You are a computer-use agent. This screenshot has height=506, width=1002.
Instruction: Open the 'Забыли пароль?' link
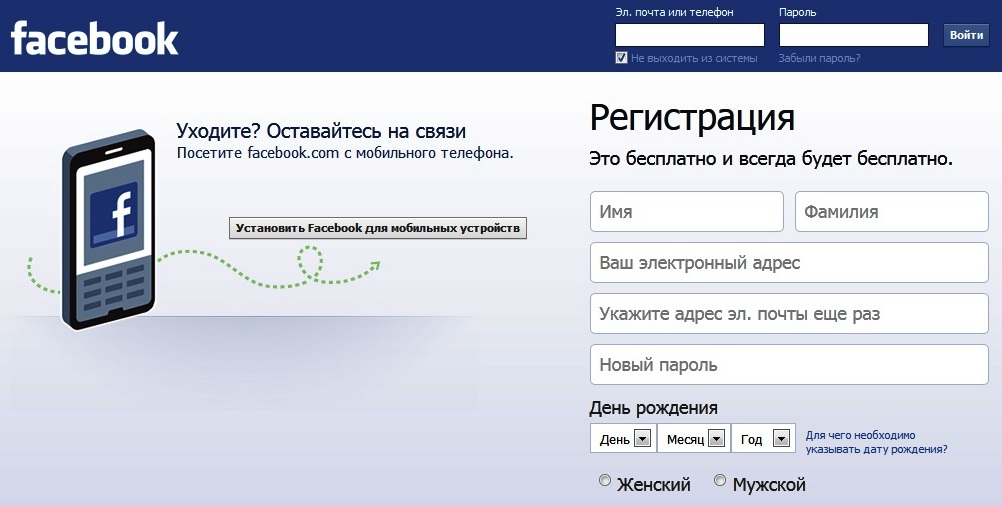pyautogui.click(x=819, y=58)
